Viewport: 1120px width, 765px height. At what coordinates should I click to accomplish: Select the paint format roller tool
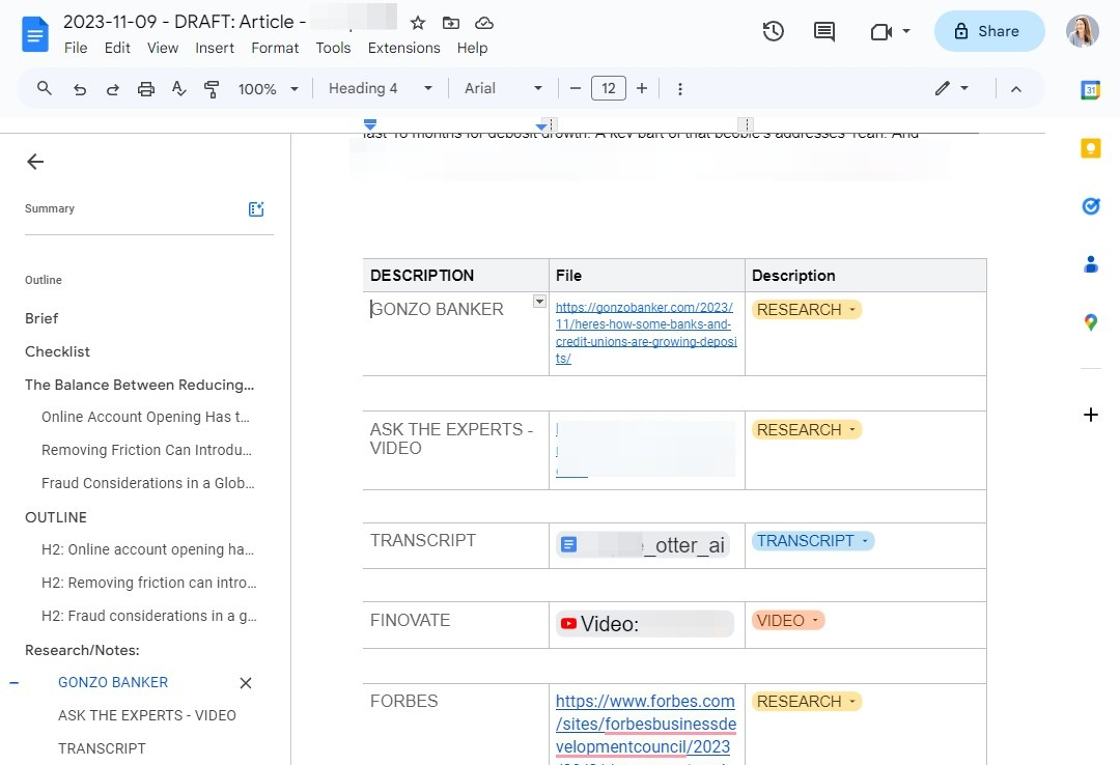pyautogui.click(x=212, y=89)
